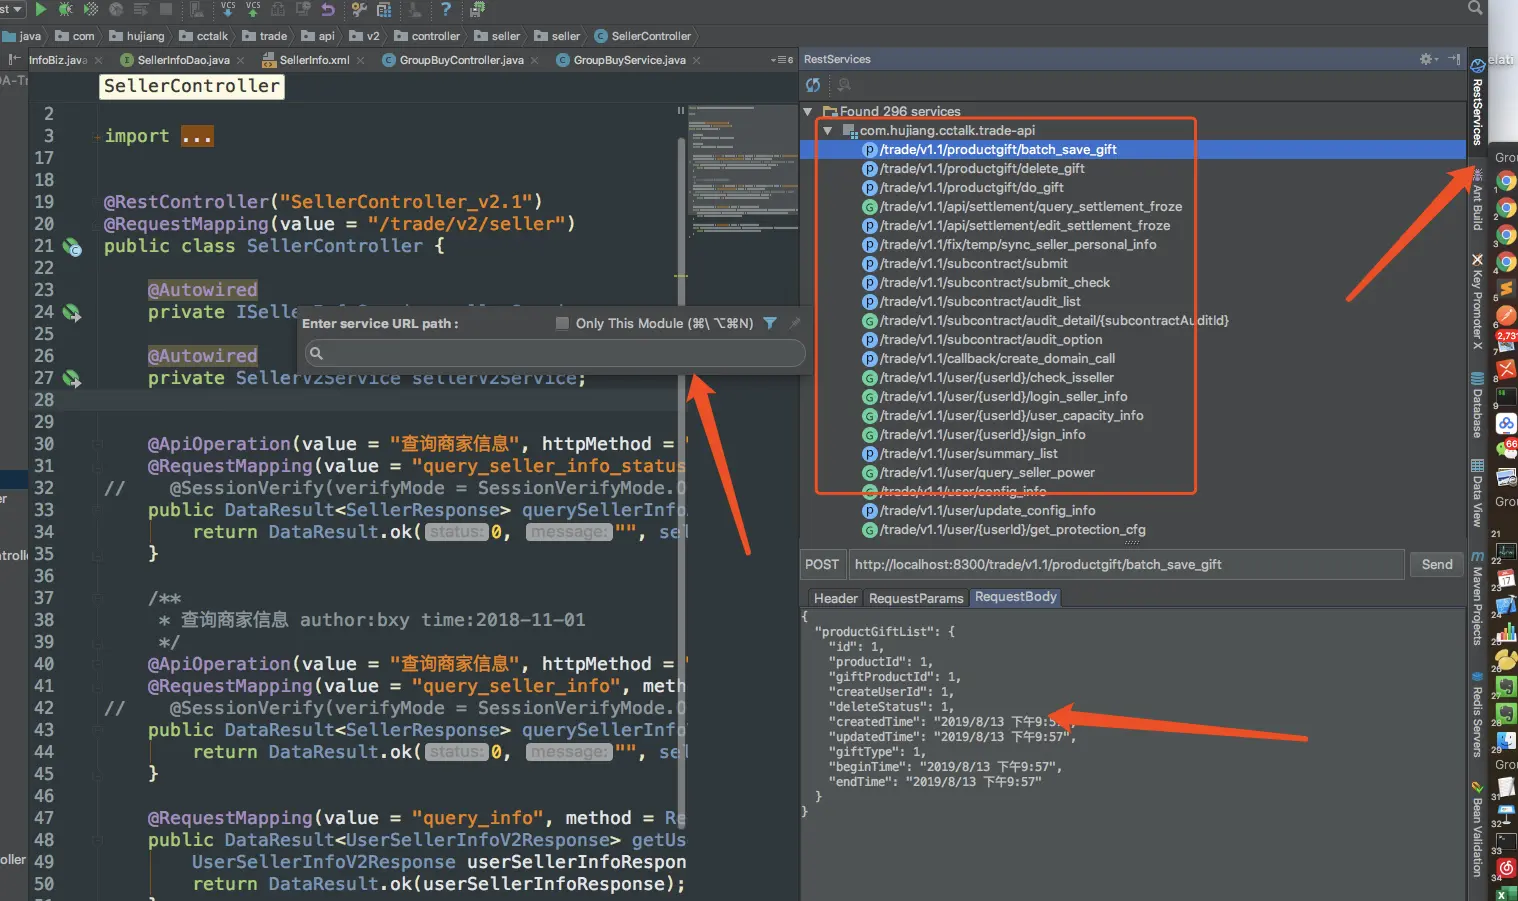The image size is (1518, 901).
Task: Select the /productgift/do_gift service
Action: pos(972,187)
